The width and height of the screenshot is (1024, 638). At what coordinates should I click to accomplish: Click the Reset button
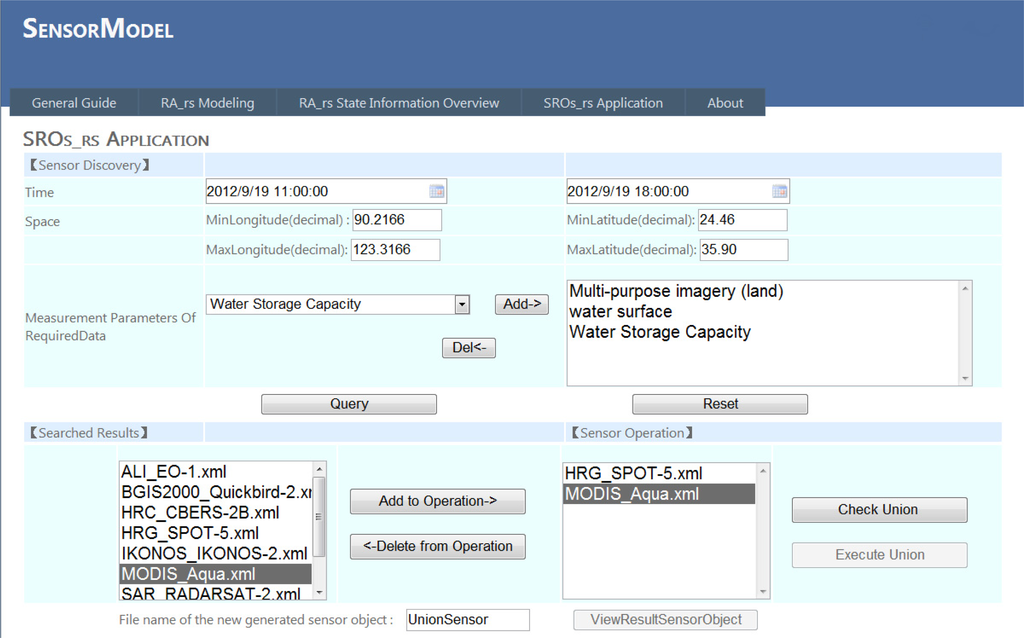tap(720, 404)
